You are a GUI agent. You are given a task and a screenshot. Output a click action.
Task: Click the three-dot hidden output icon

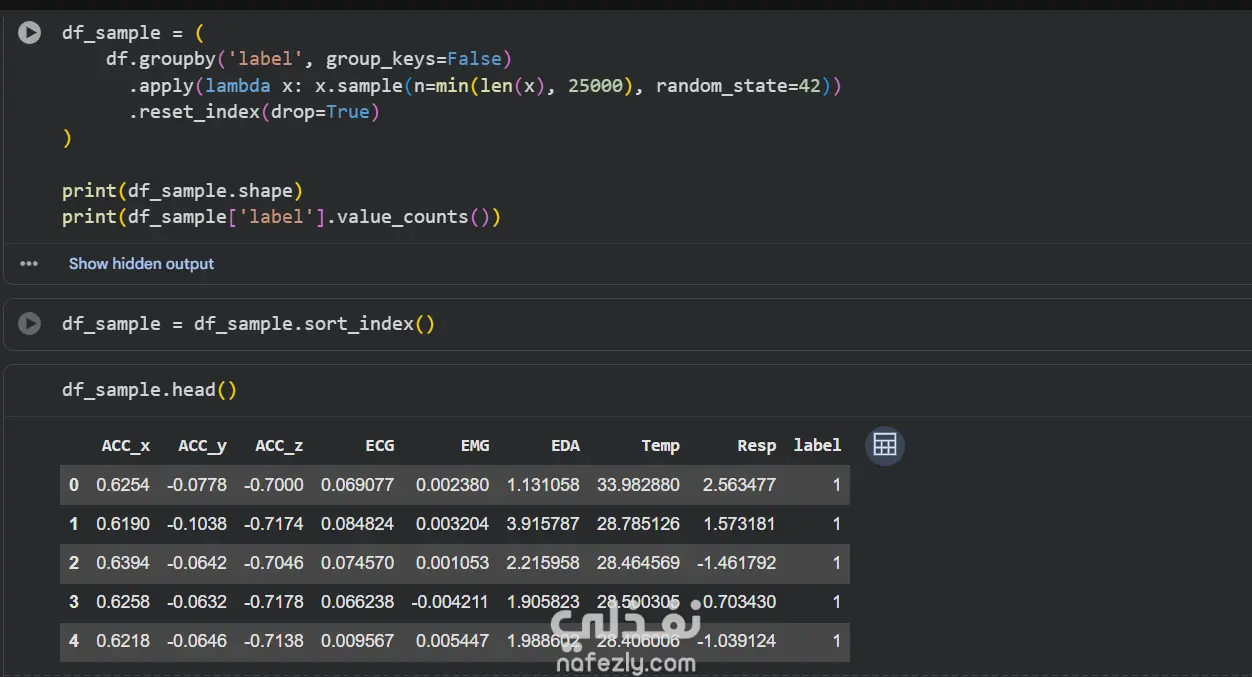point(29,264)
